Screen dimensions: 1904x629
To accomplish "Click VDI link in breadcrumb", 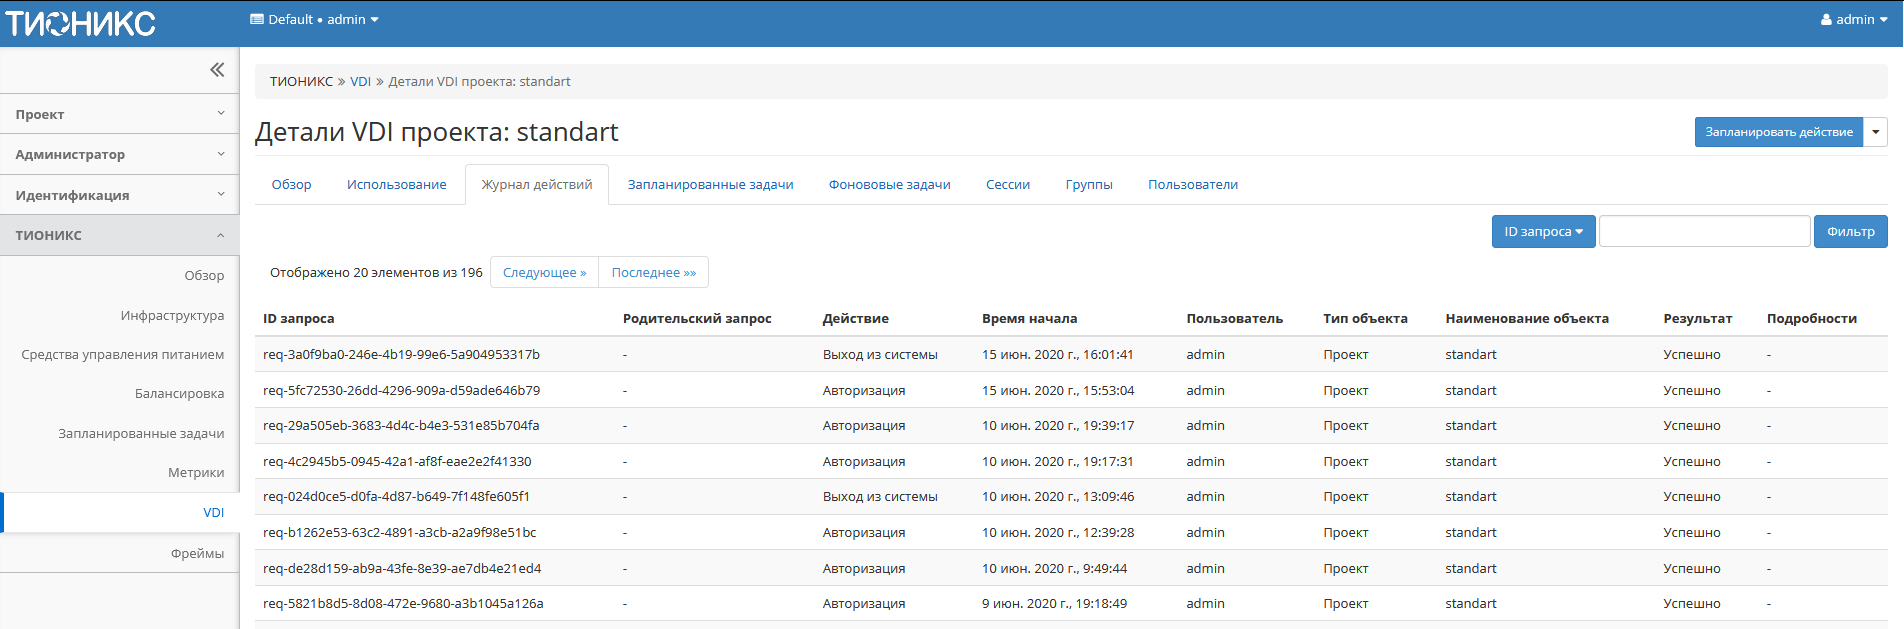I will click(360, 82).
